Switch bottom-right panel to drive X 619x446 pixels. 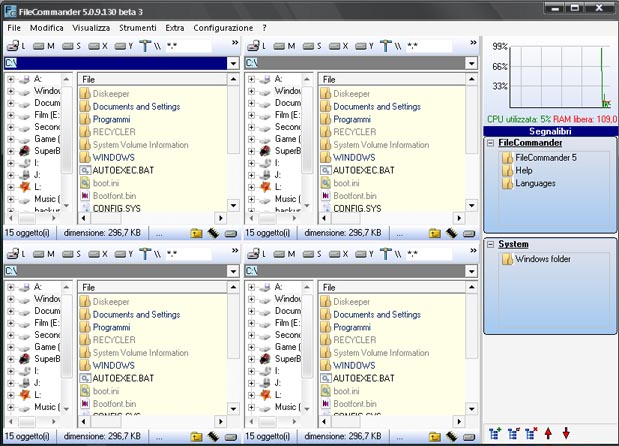[338, 254]
